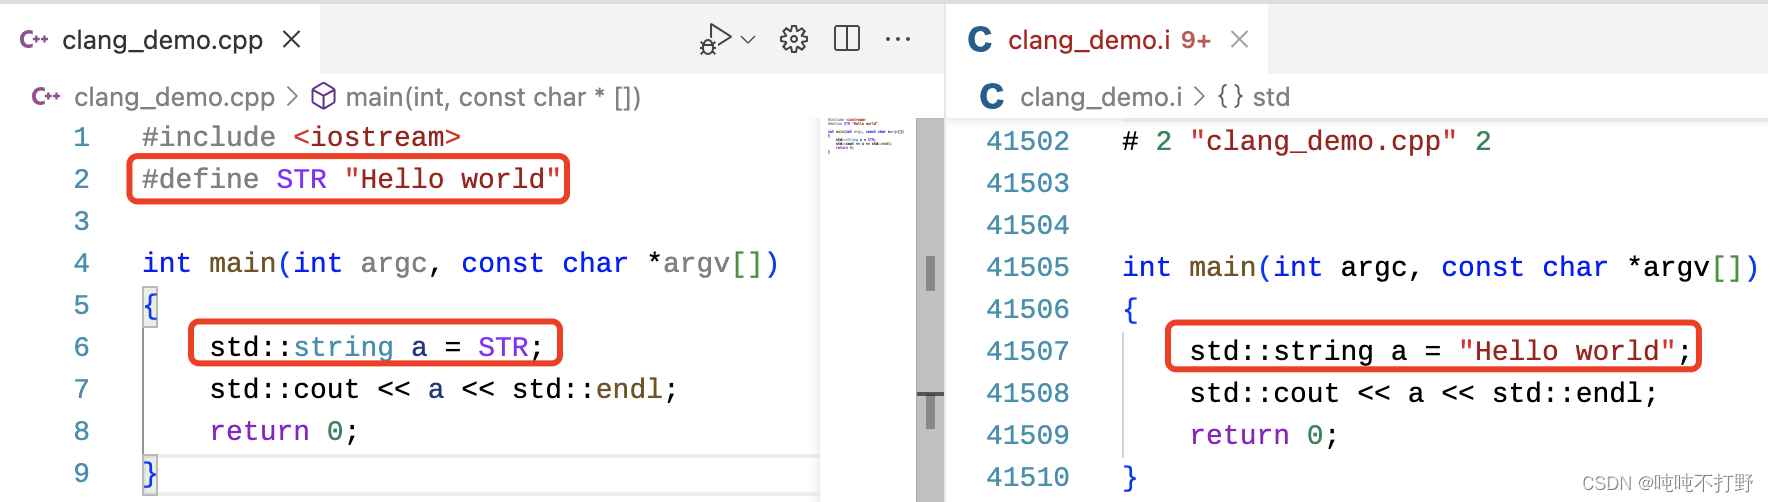Click return 0; in left editor
The width and height of the screenshot is (1768, 502).
(284, 431)
